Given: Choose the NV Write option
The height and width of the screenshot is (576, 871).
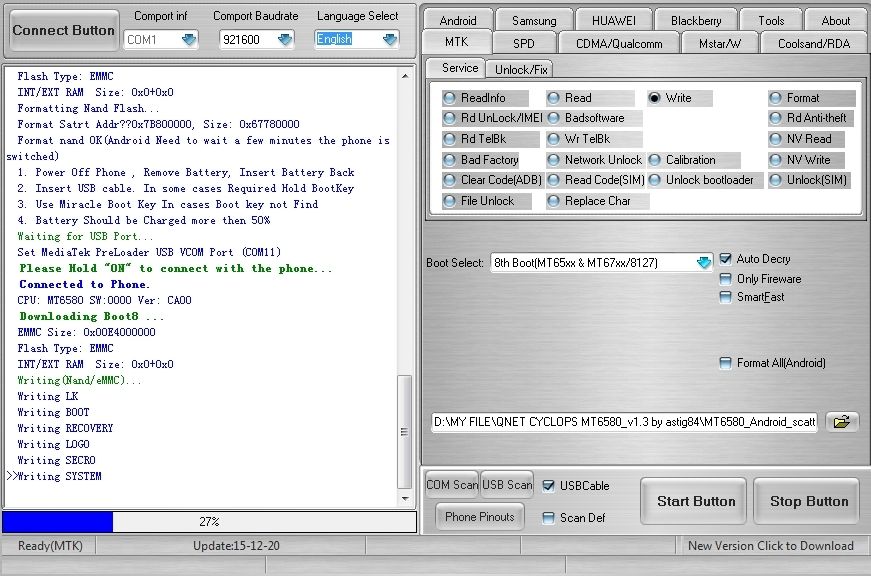Looking at the screenshot, I should [x=777, y=160].
